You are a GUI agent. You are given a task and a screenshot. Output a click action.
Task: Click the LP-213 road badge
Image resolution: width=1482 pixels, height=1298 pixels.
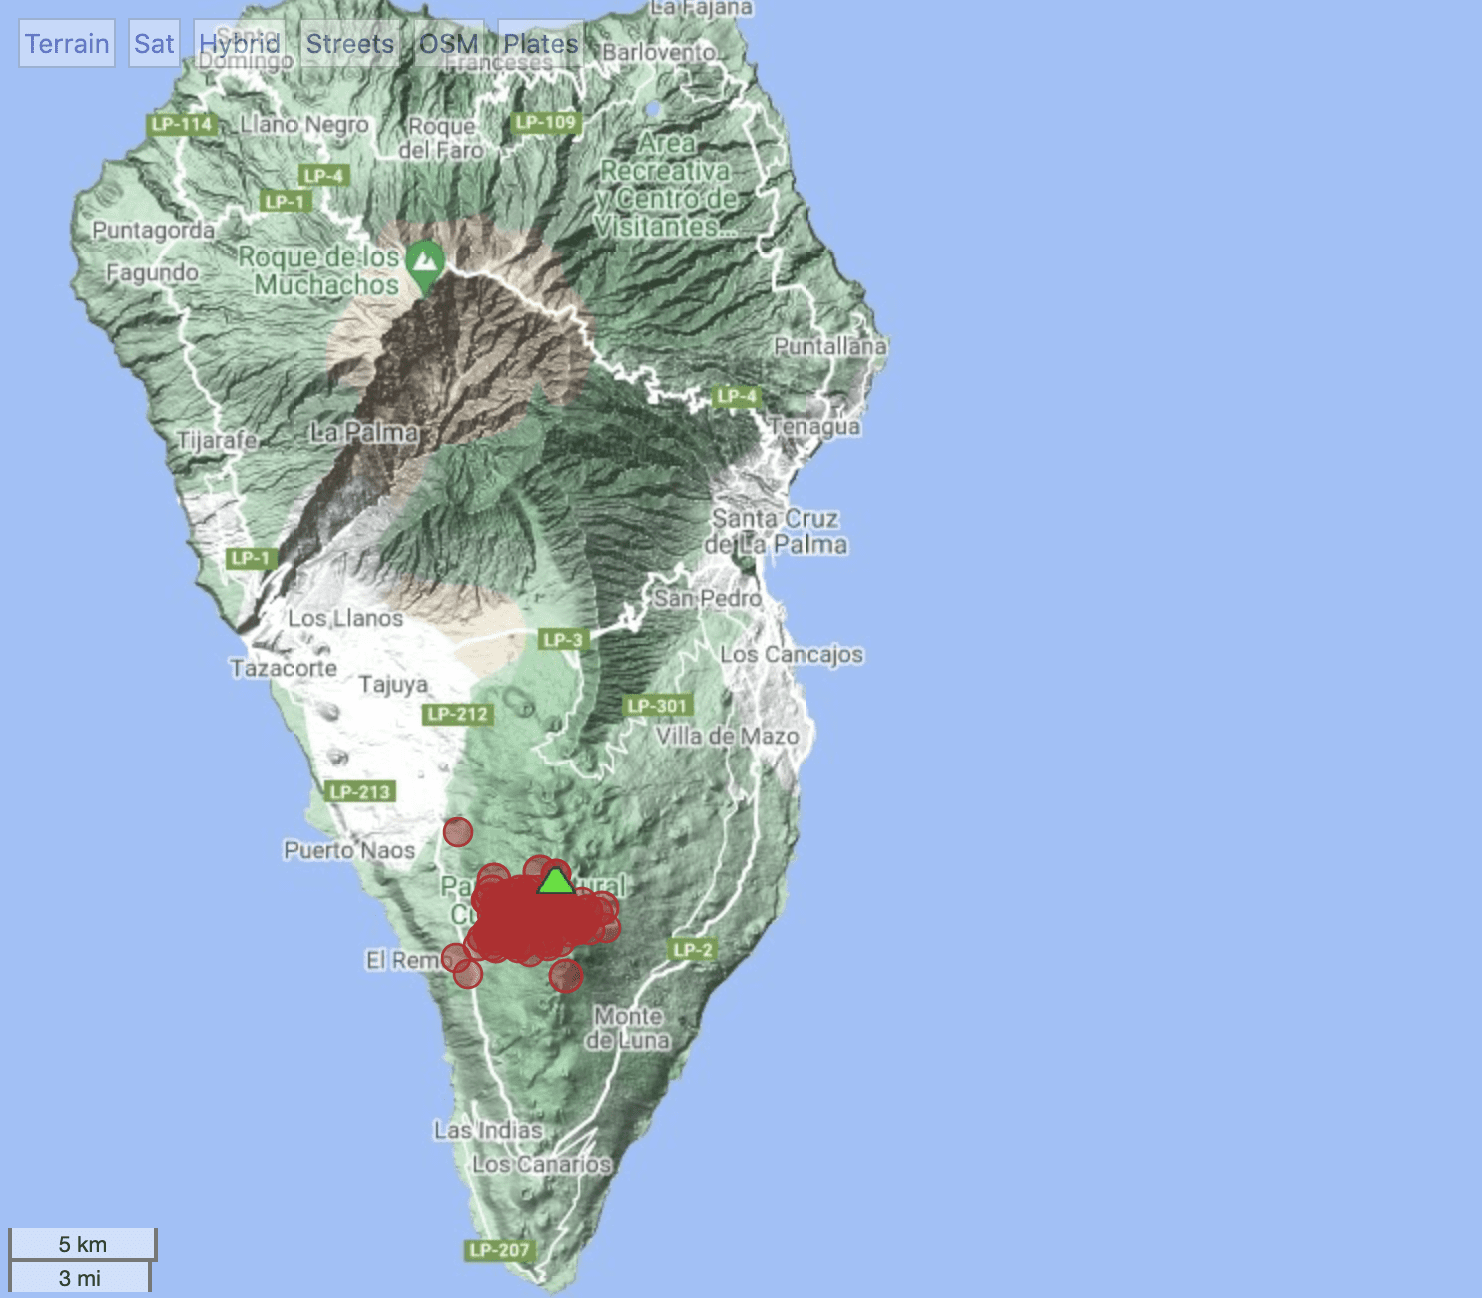click(x=360, y=791)
